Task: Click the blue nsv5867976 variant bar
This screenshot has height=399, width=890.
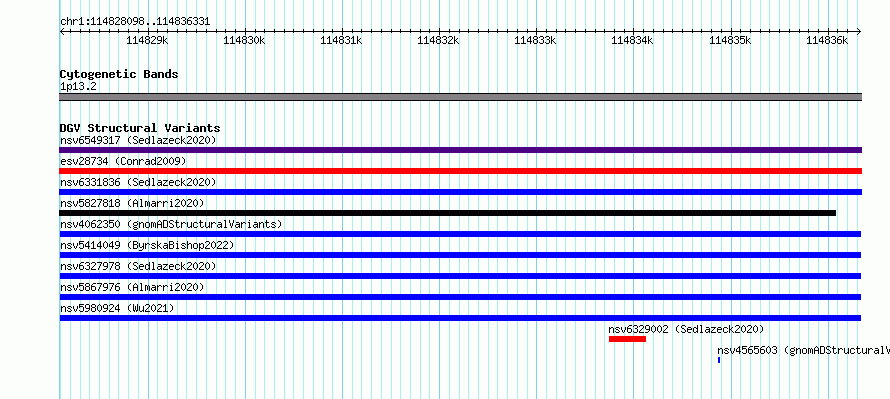Action: tap(460, 297)
